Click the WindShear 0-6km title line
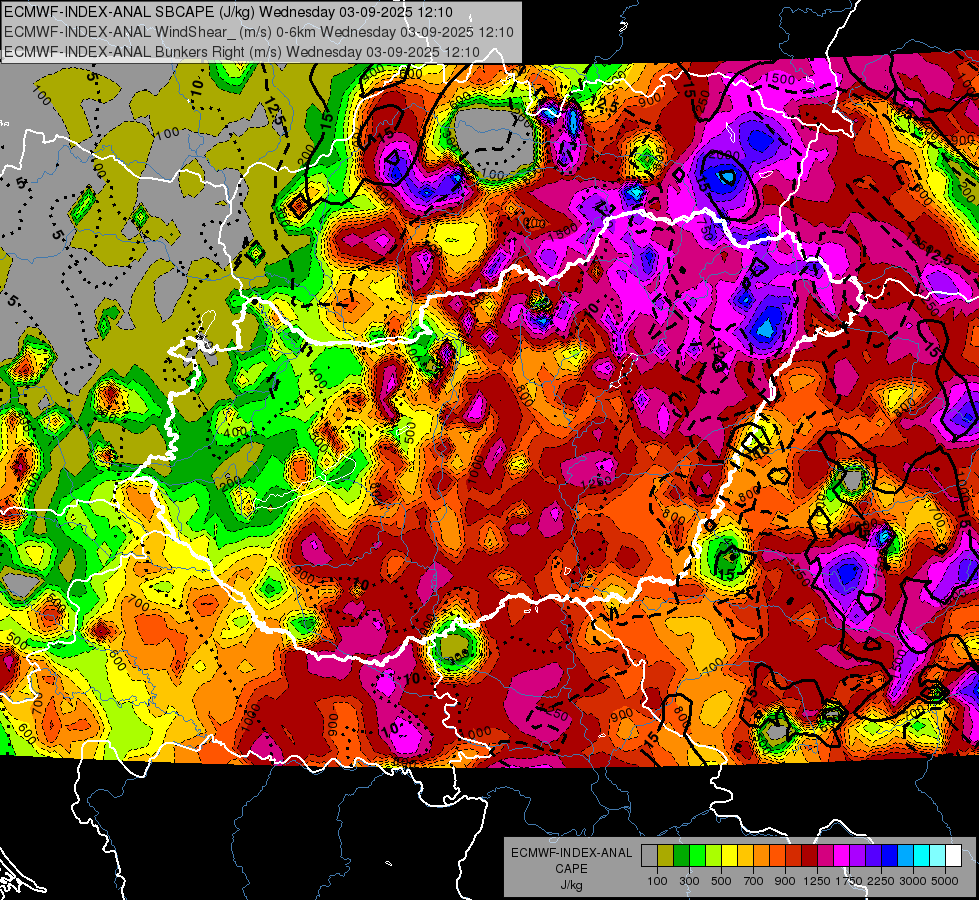The height and width of the screenshot is (900, 979). [x=258, y=32]
